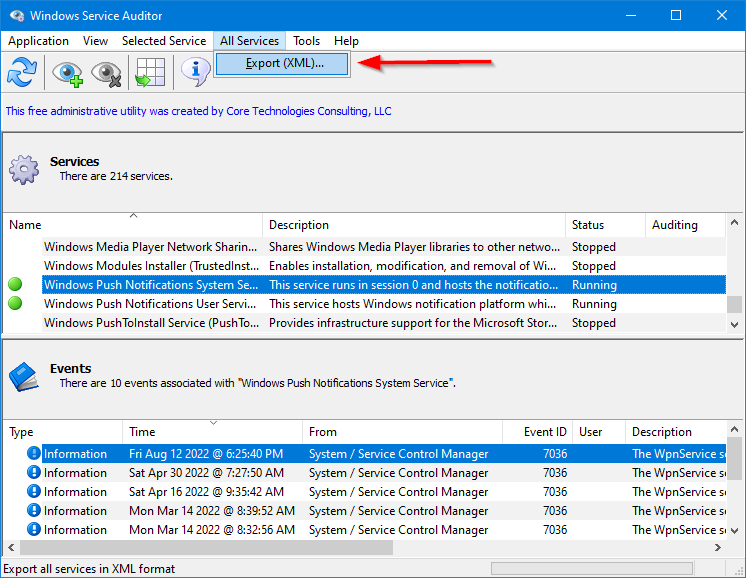Click the events From column header
The image size is (746, 578).
point(403,431)
